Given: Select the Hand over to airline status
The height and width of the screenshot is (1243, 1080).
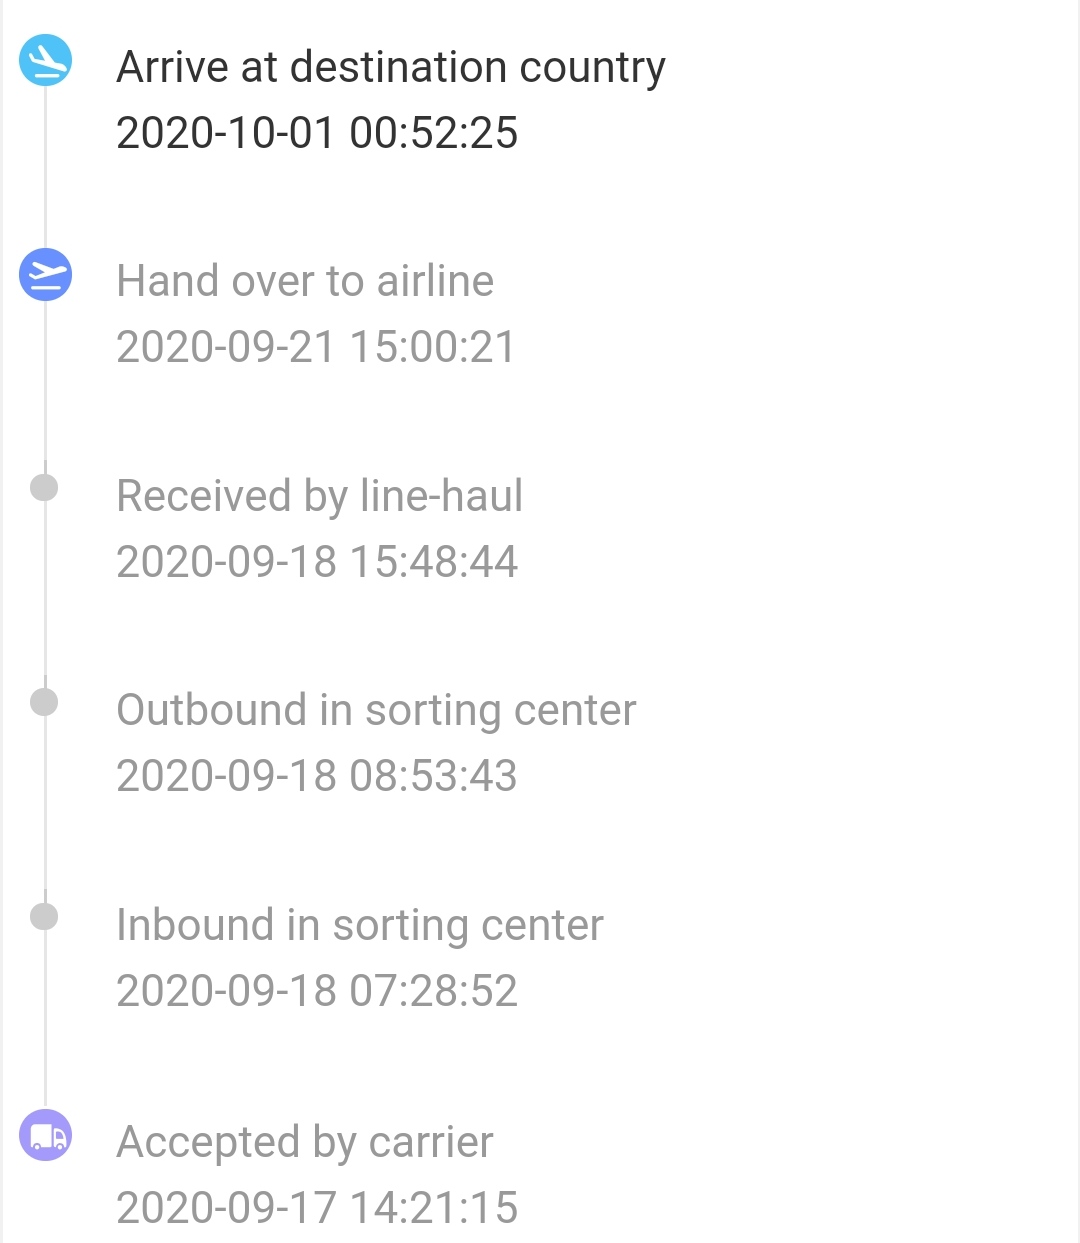Looking at the screenshot, I should [305, 281].
